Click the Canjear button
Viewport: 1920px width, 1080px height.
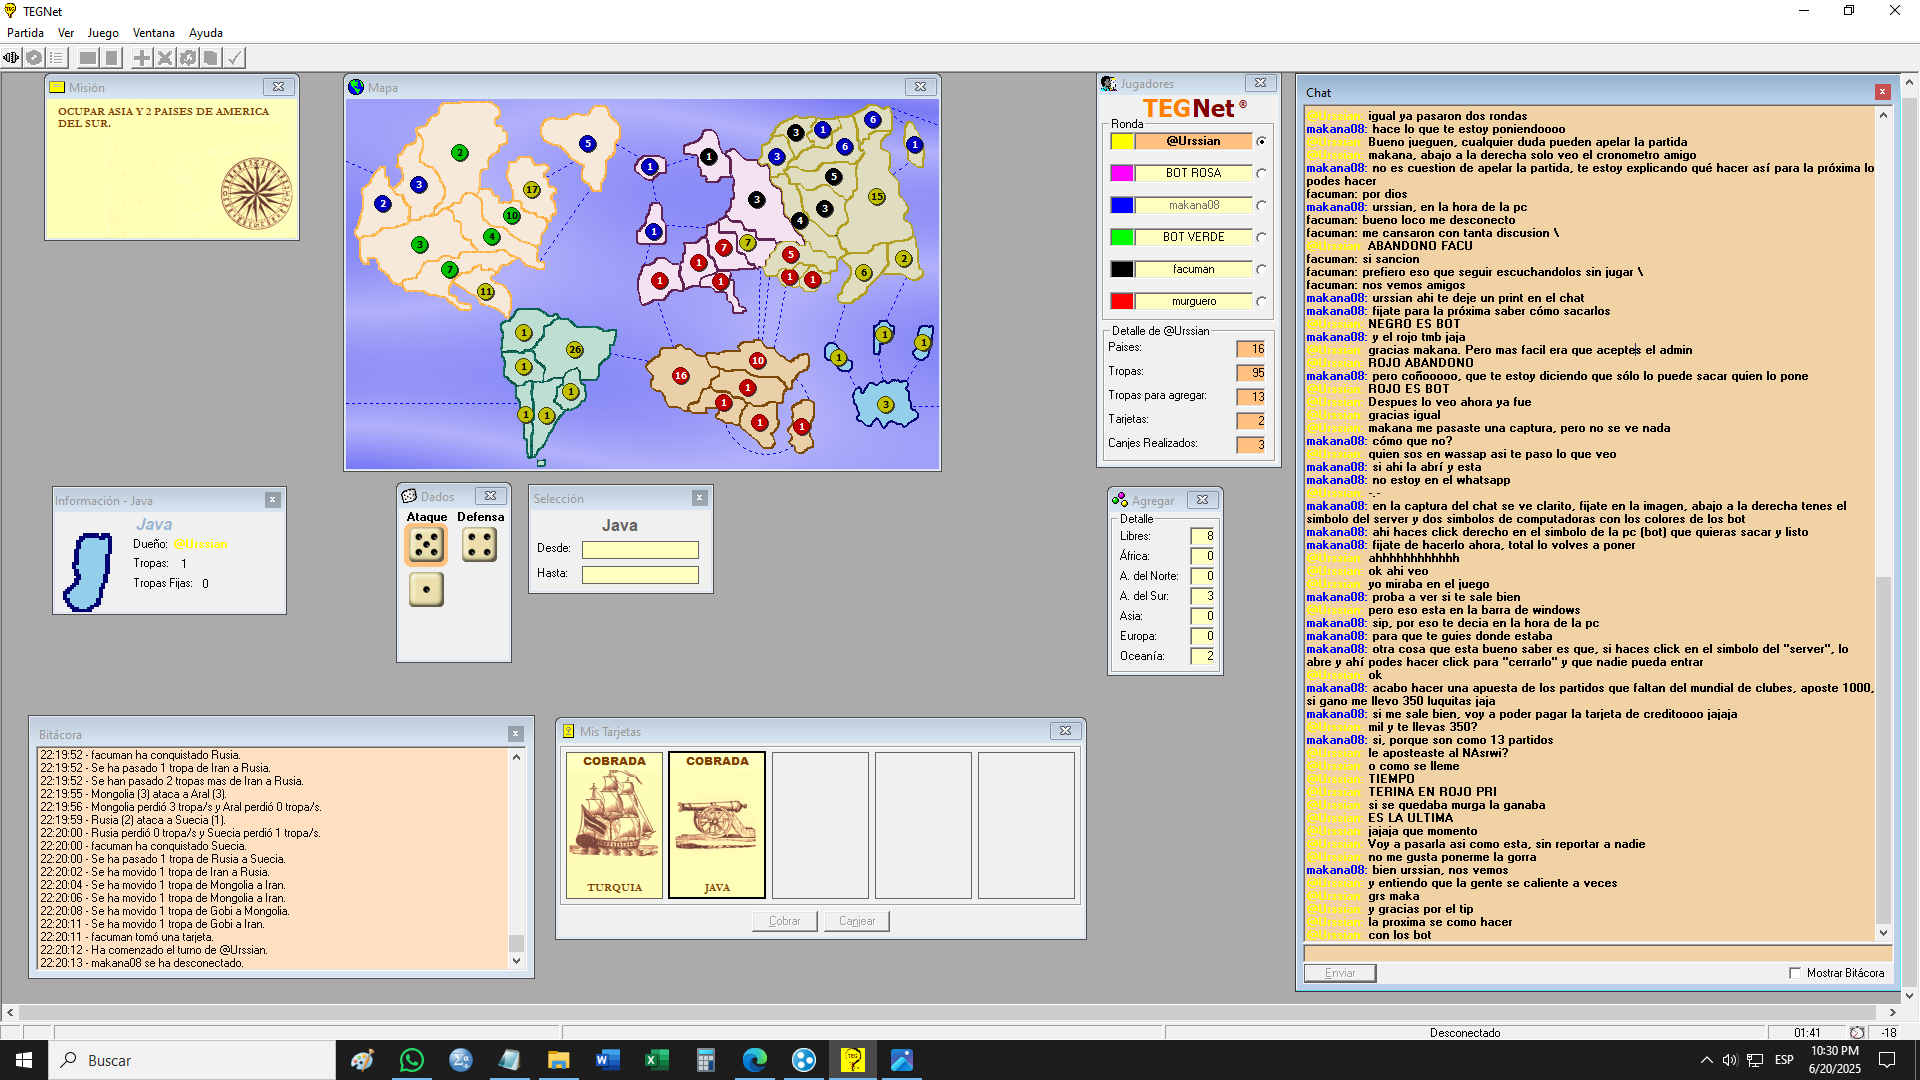pos(857,921)
